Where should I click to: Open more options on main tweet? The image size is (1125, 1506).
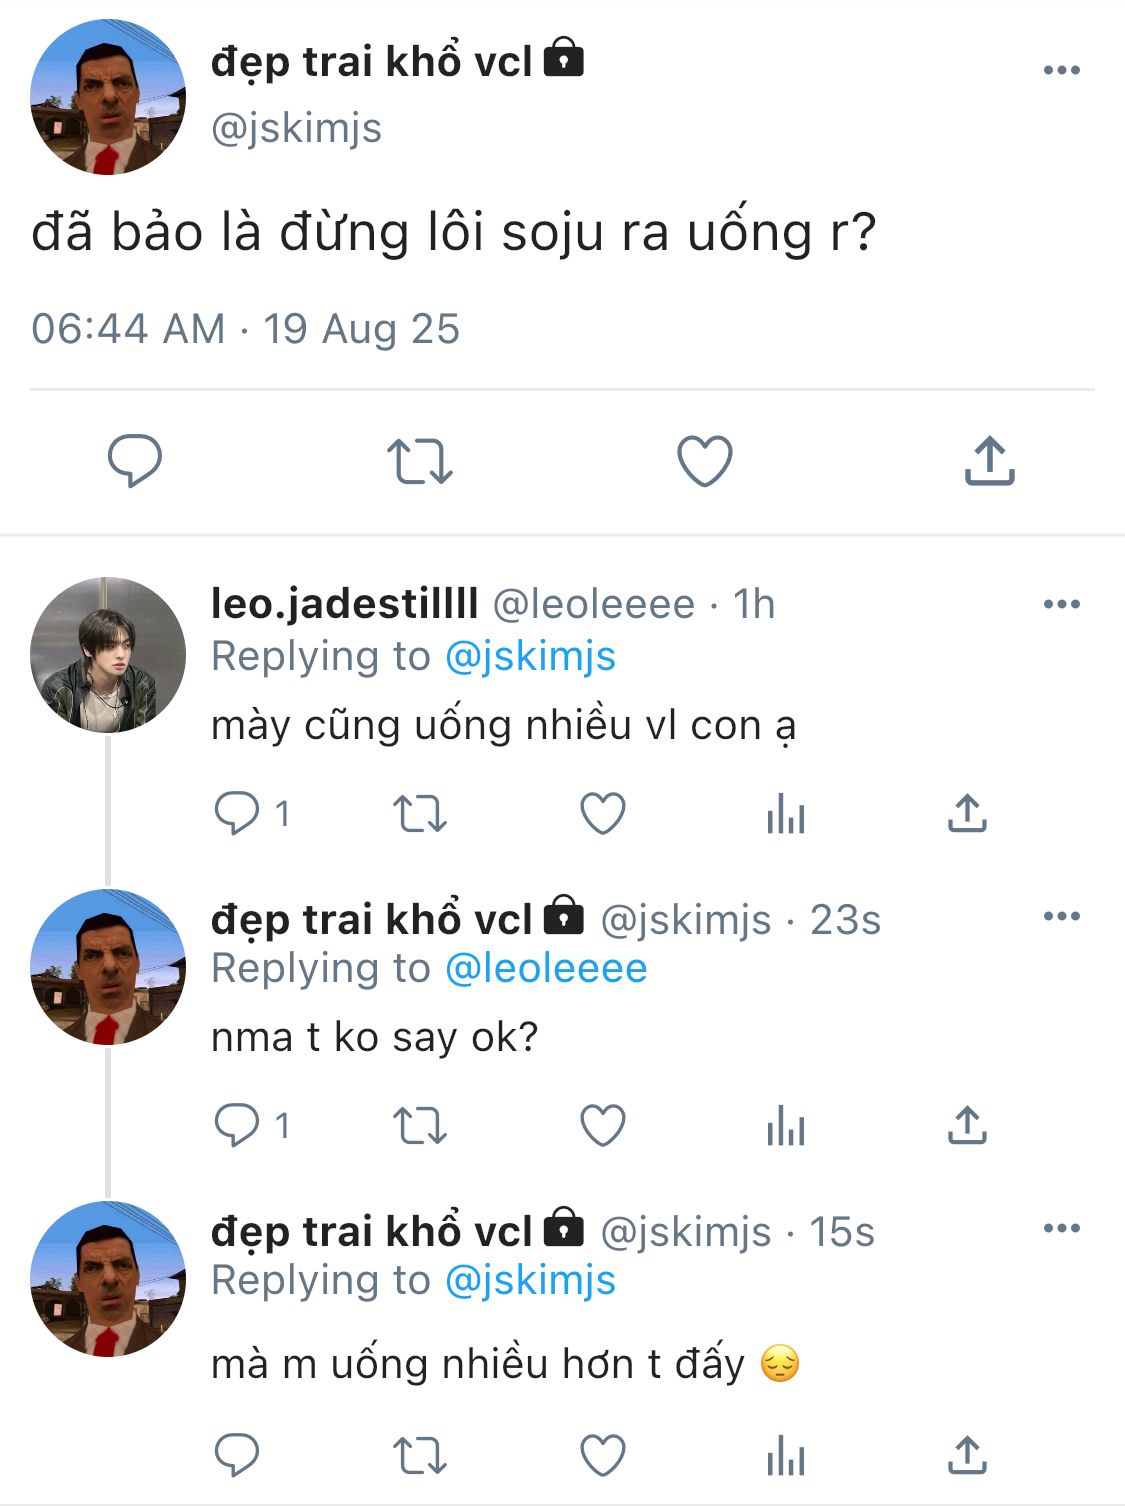pos(1061,70)
